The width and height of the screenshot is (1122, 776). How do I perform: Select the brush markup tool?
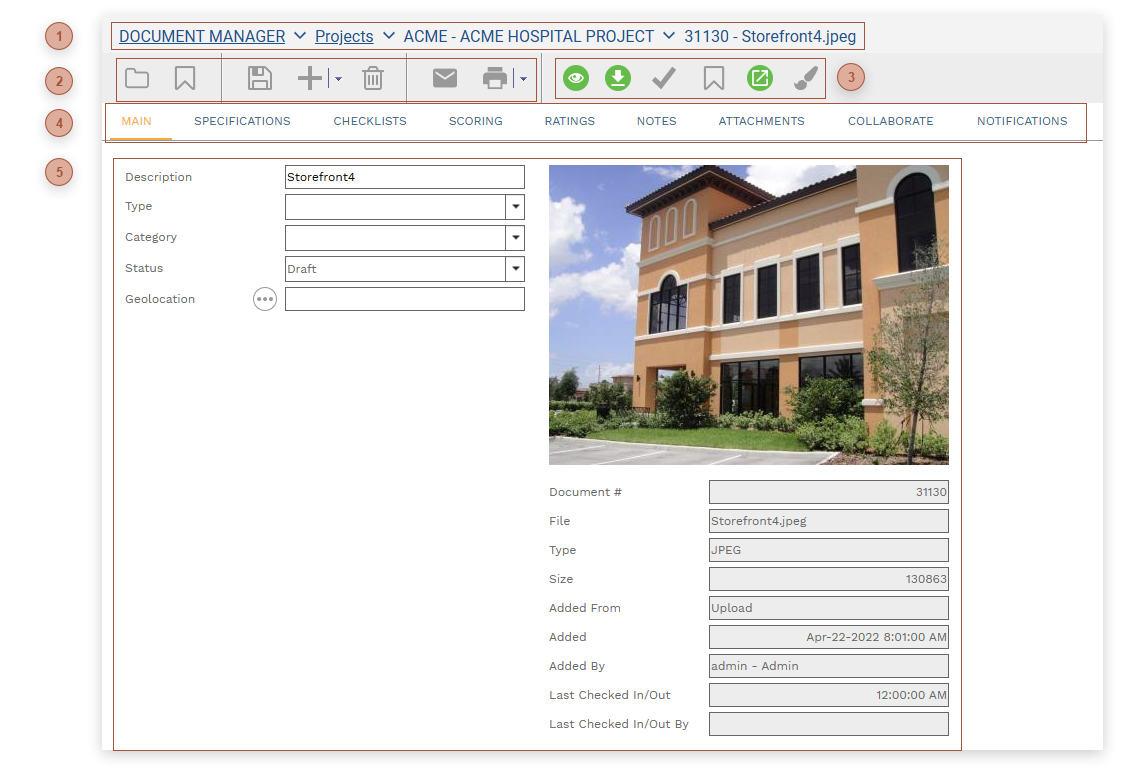coord(806,77)
